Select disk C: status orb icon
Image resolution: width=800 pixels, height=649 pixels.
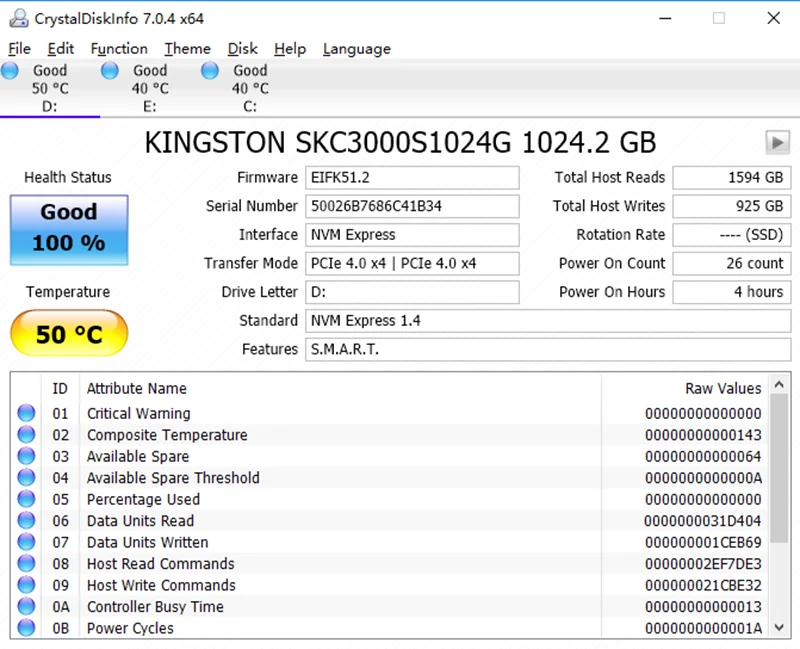(210, 70)
